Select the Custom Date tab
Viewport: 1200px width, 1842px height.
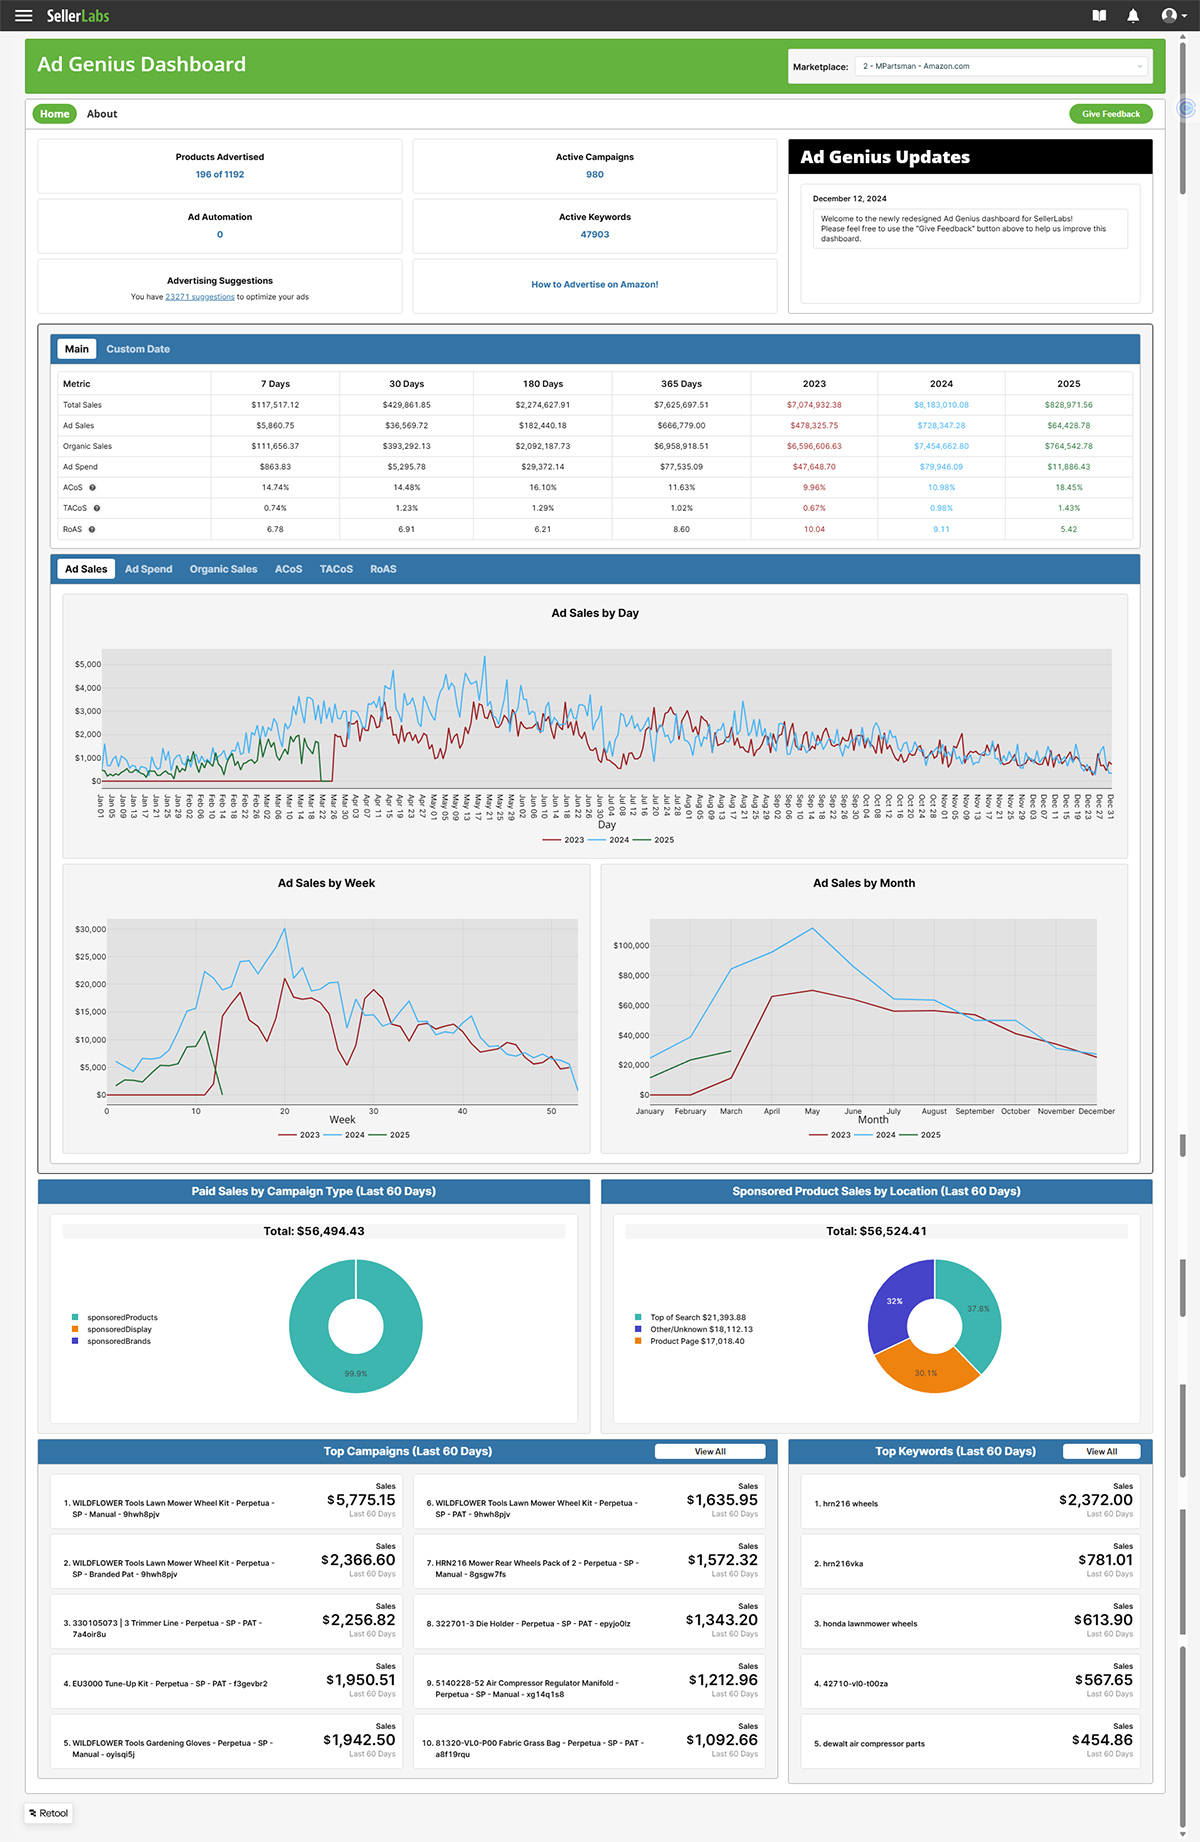coord(138,349)
